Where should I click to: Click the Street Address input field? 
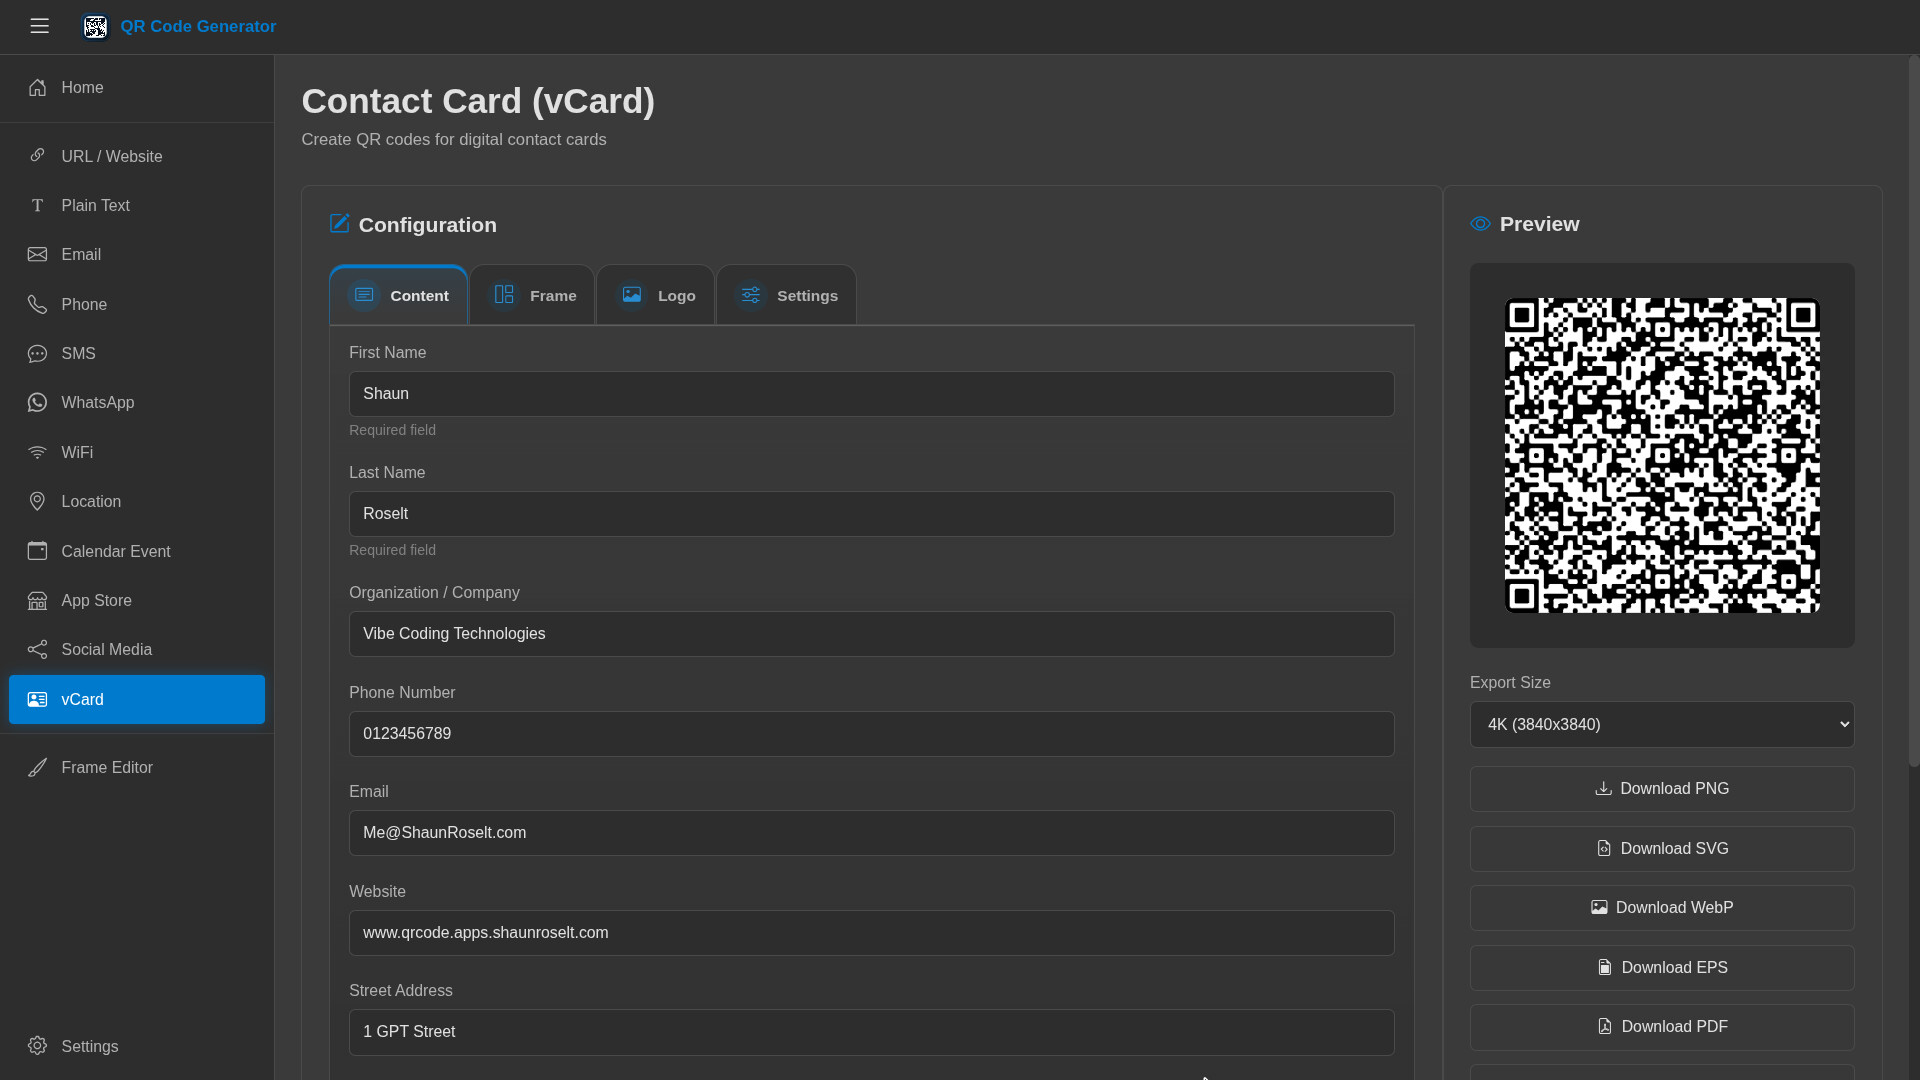[871, 1032]
